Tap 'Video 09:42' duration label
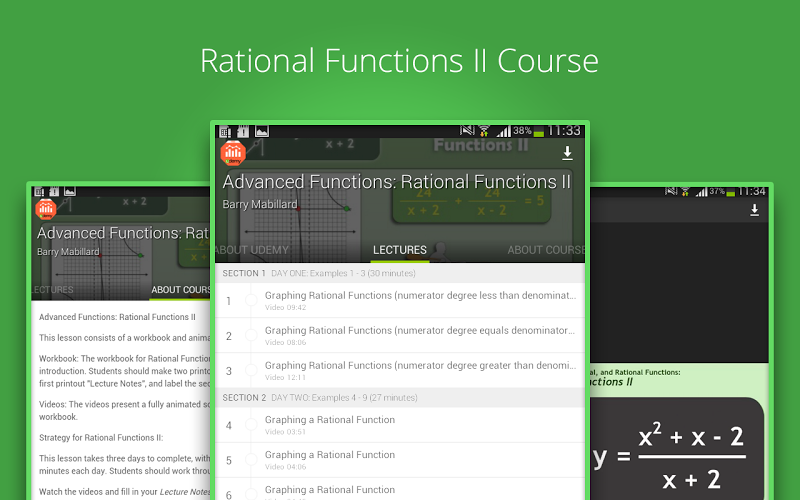 tap(285, 308)
